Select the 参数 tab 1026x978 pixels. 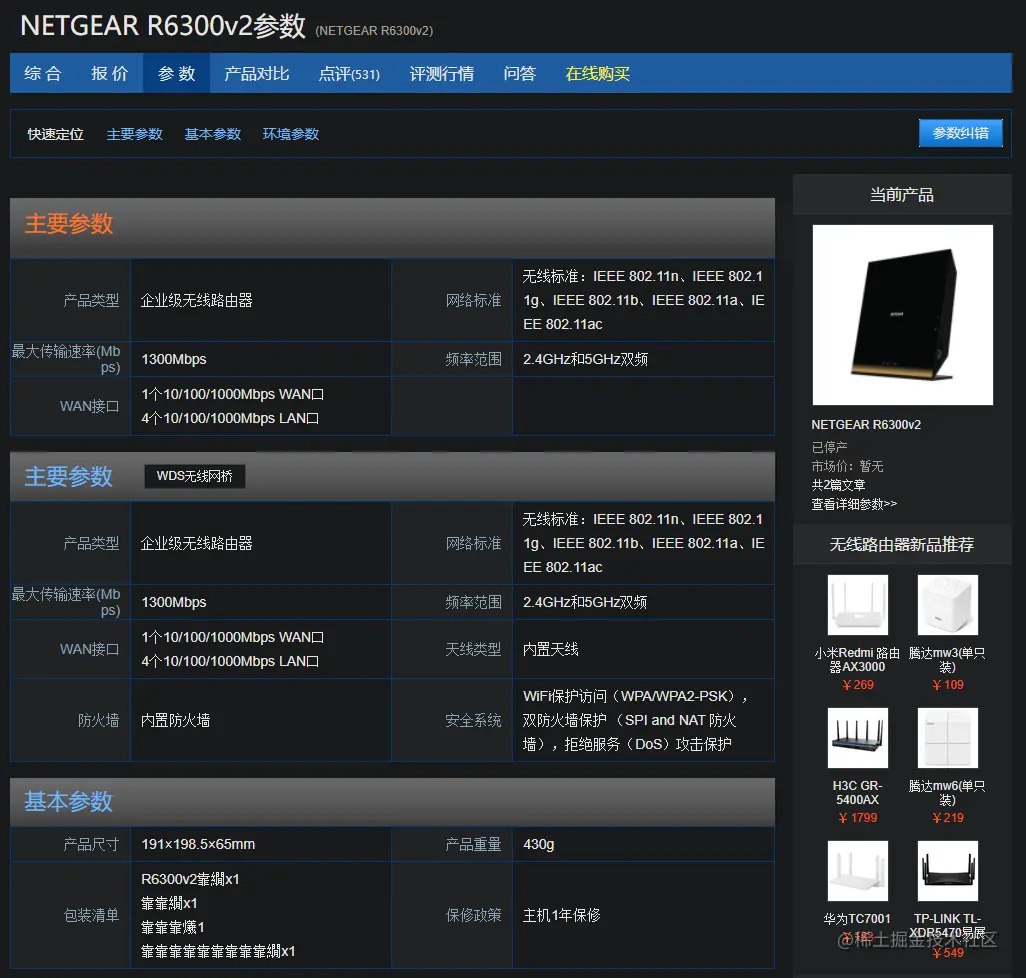pos(175,72)
